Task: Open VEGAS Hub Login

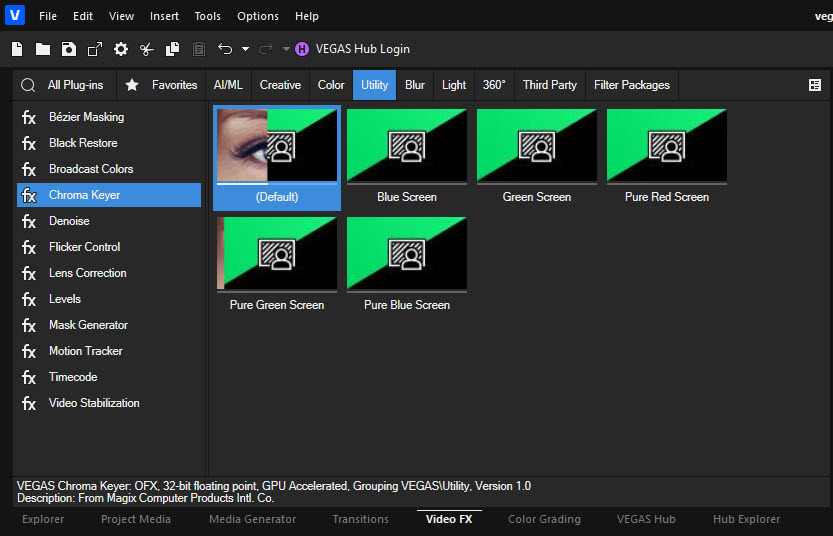Action: (x=362, y=49)
